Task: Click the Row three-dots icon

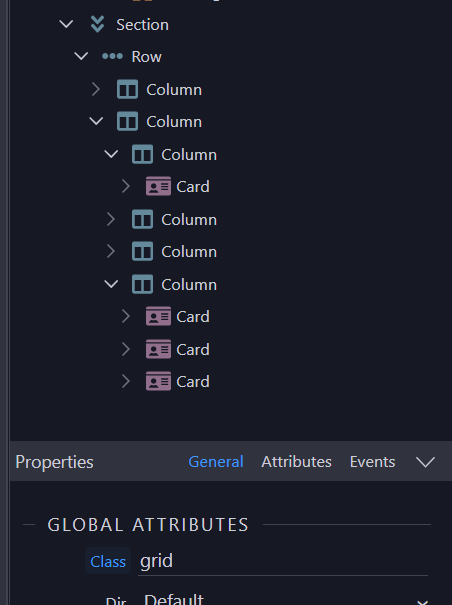Action: (112, 57)
